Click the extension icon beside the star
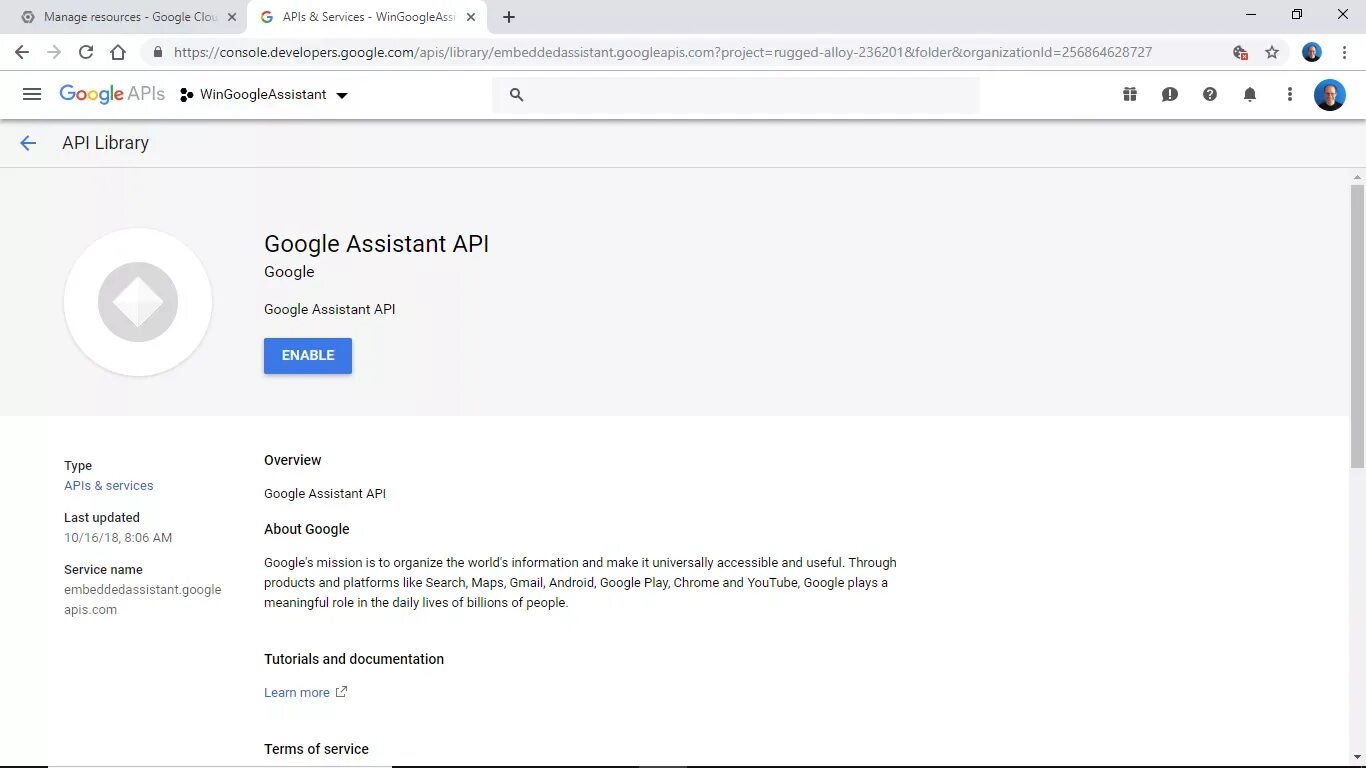The height and width of the screenshot is (768, 1366). [1240, 52]
